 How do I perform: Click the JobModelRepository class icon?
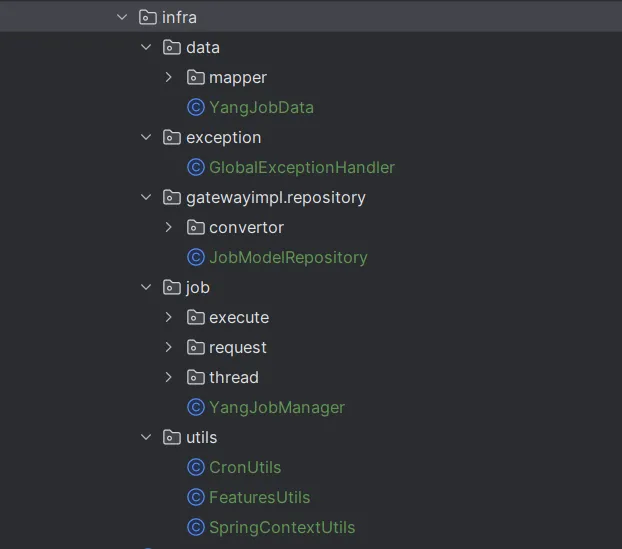(x=196, y=257)
